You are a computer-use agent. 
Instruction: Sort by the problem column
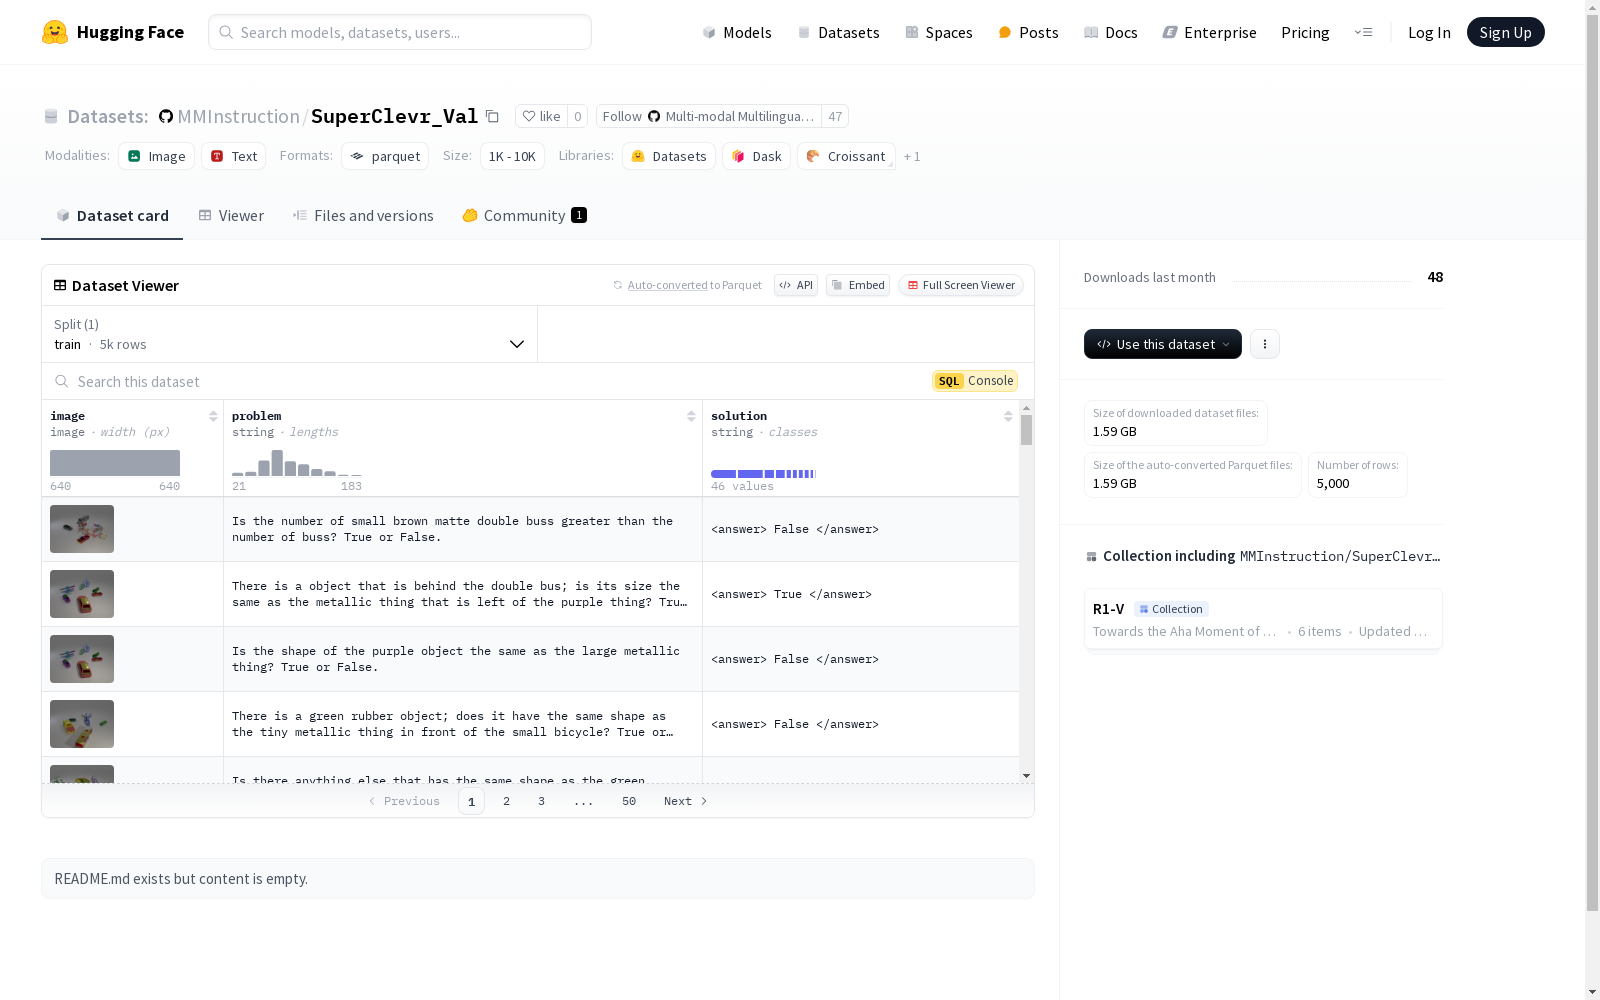691,416
